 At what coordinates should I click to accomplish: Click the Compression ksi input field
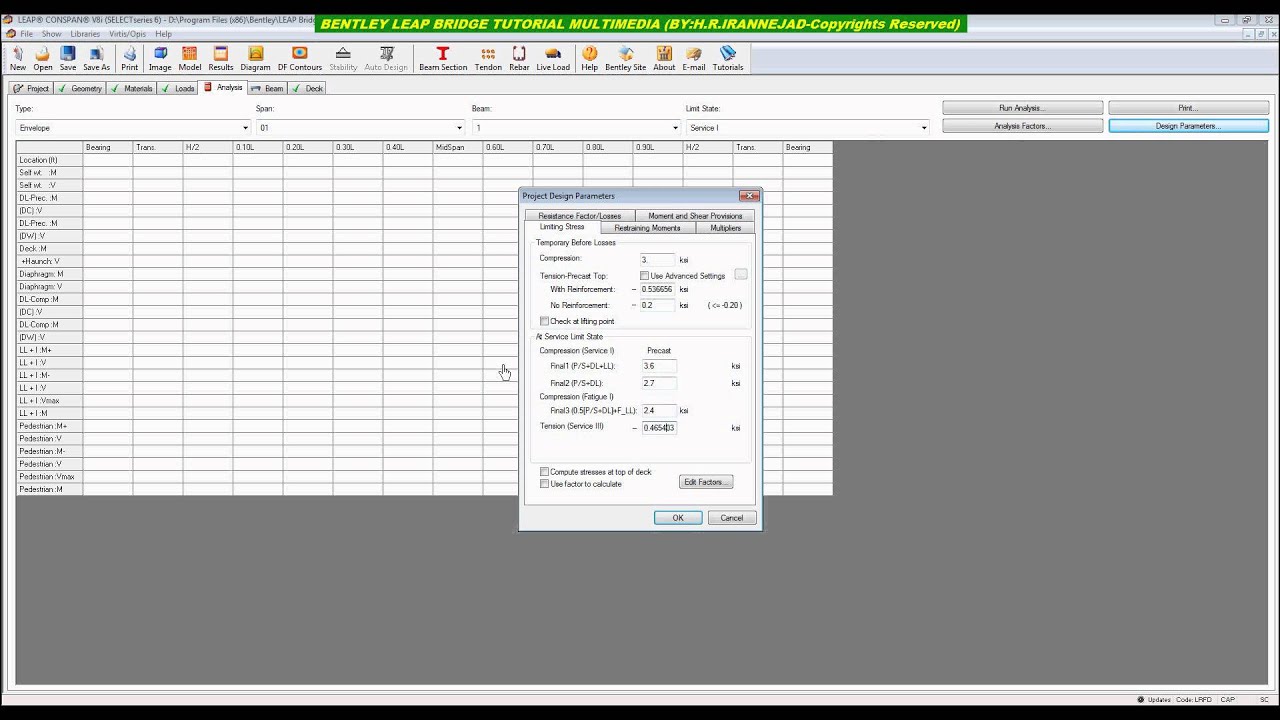(x=657, y=260)
